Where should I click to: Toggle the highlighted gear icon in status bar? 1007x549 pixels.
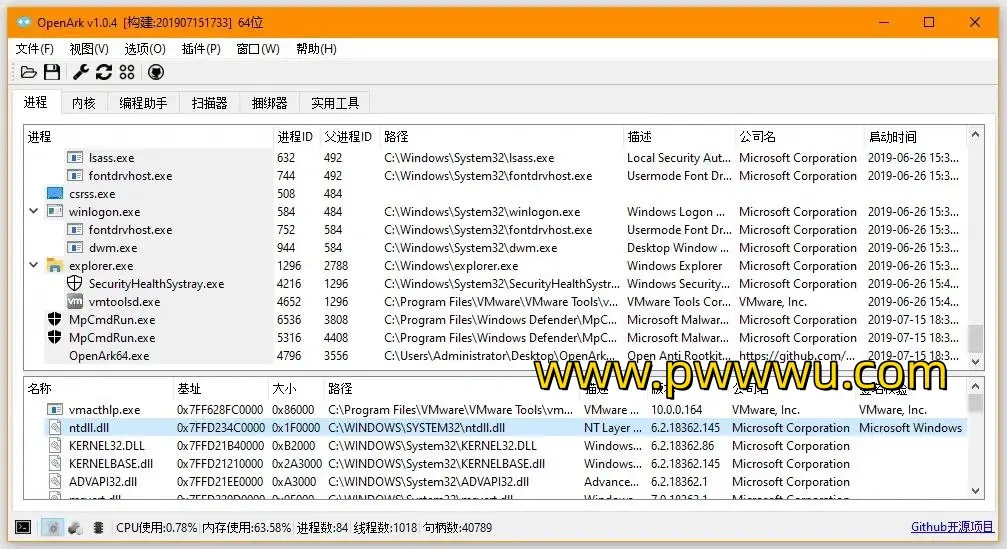(x=52, y=527)
